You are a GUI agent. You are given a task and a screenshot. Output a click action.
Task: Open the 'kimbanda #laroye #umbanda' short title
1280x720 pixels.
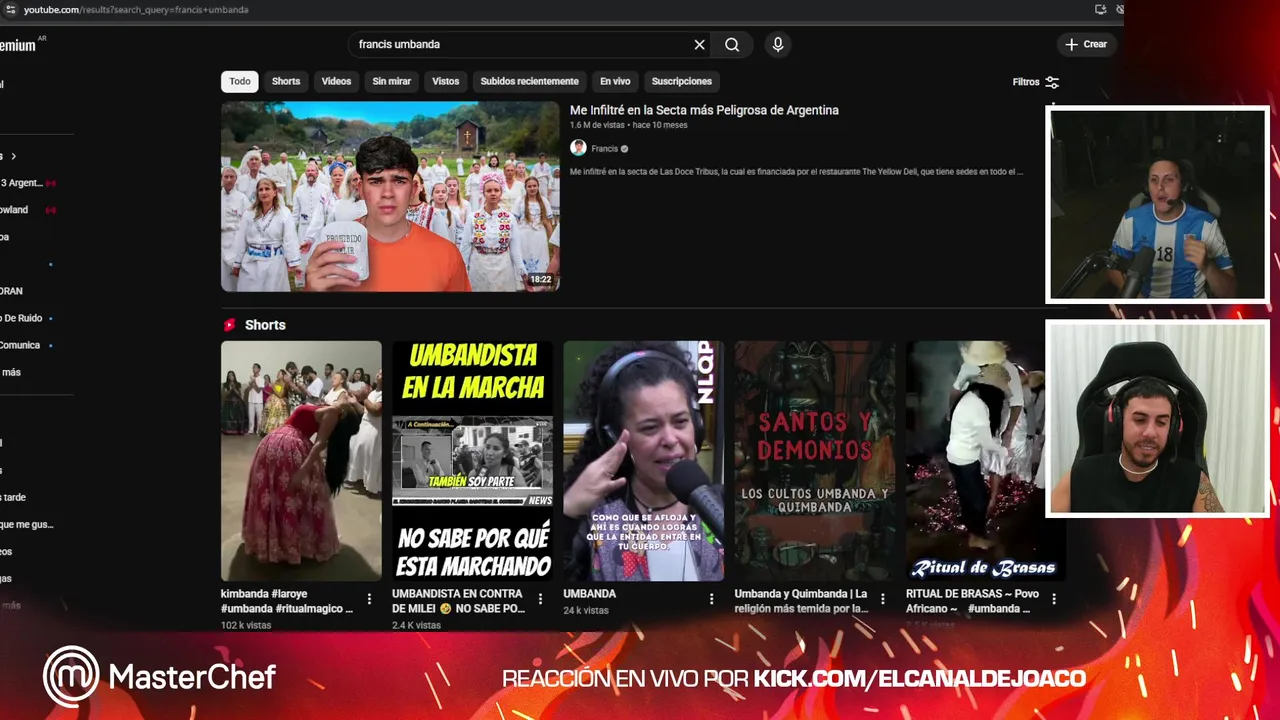pos(287,601)
